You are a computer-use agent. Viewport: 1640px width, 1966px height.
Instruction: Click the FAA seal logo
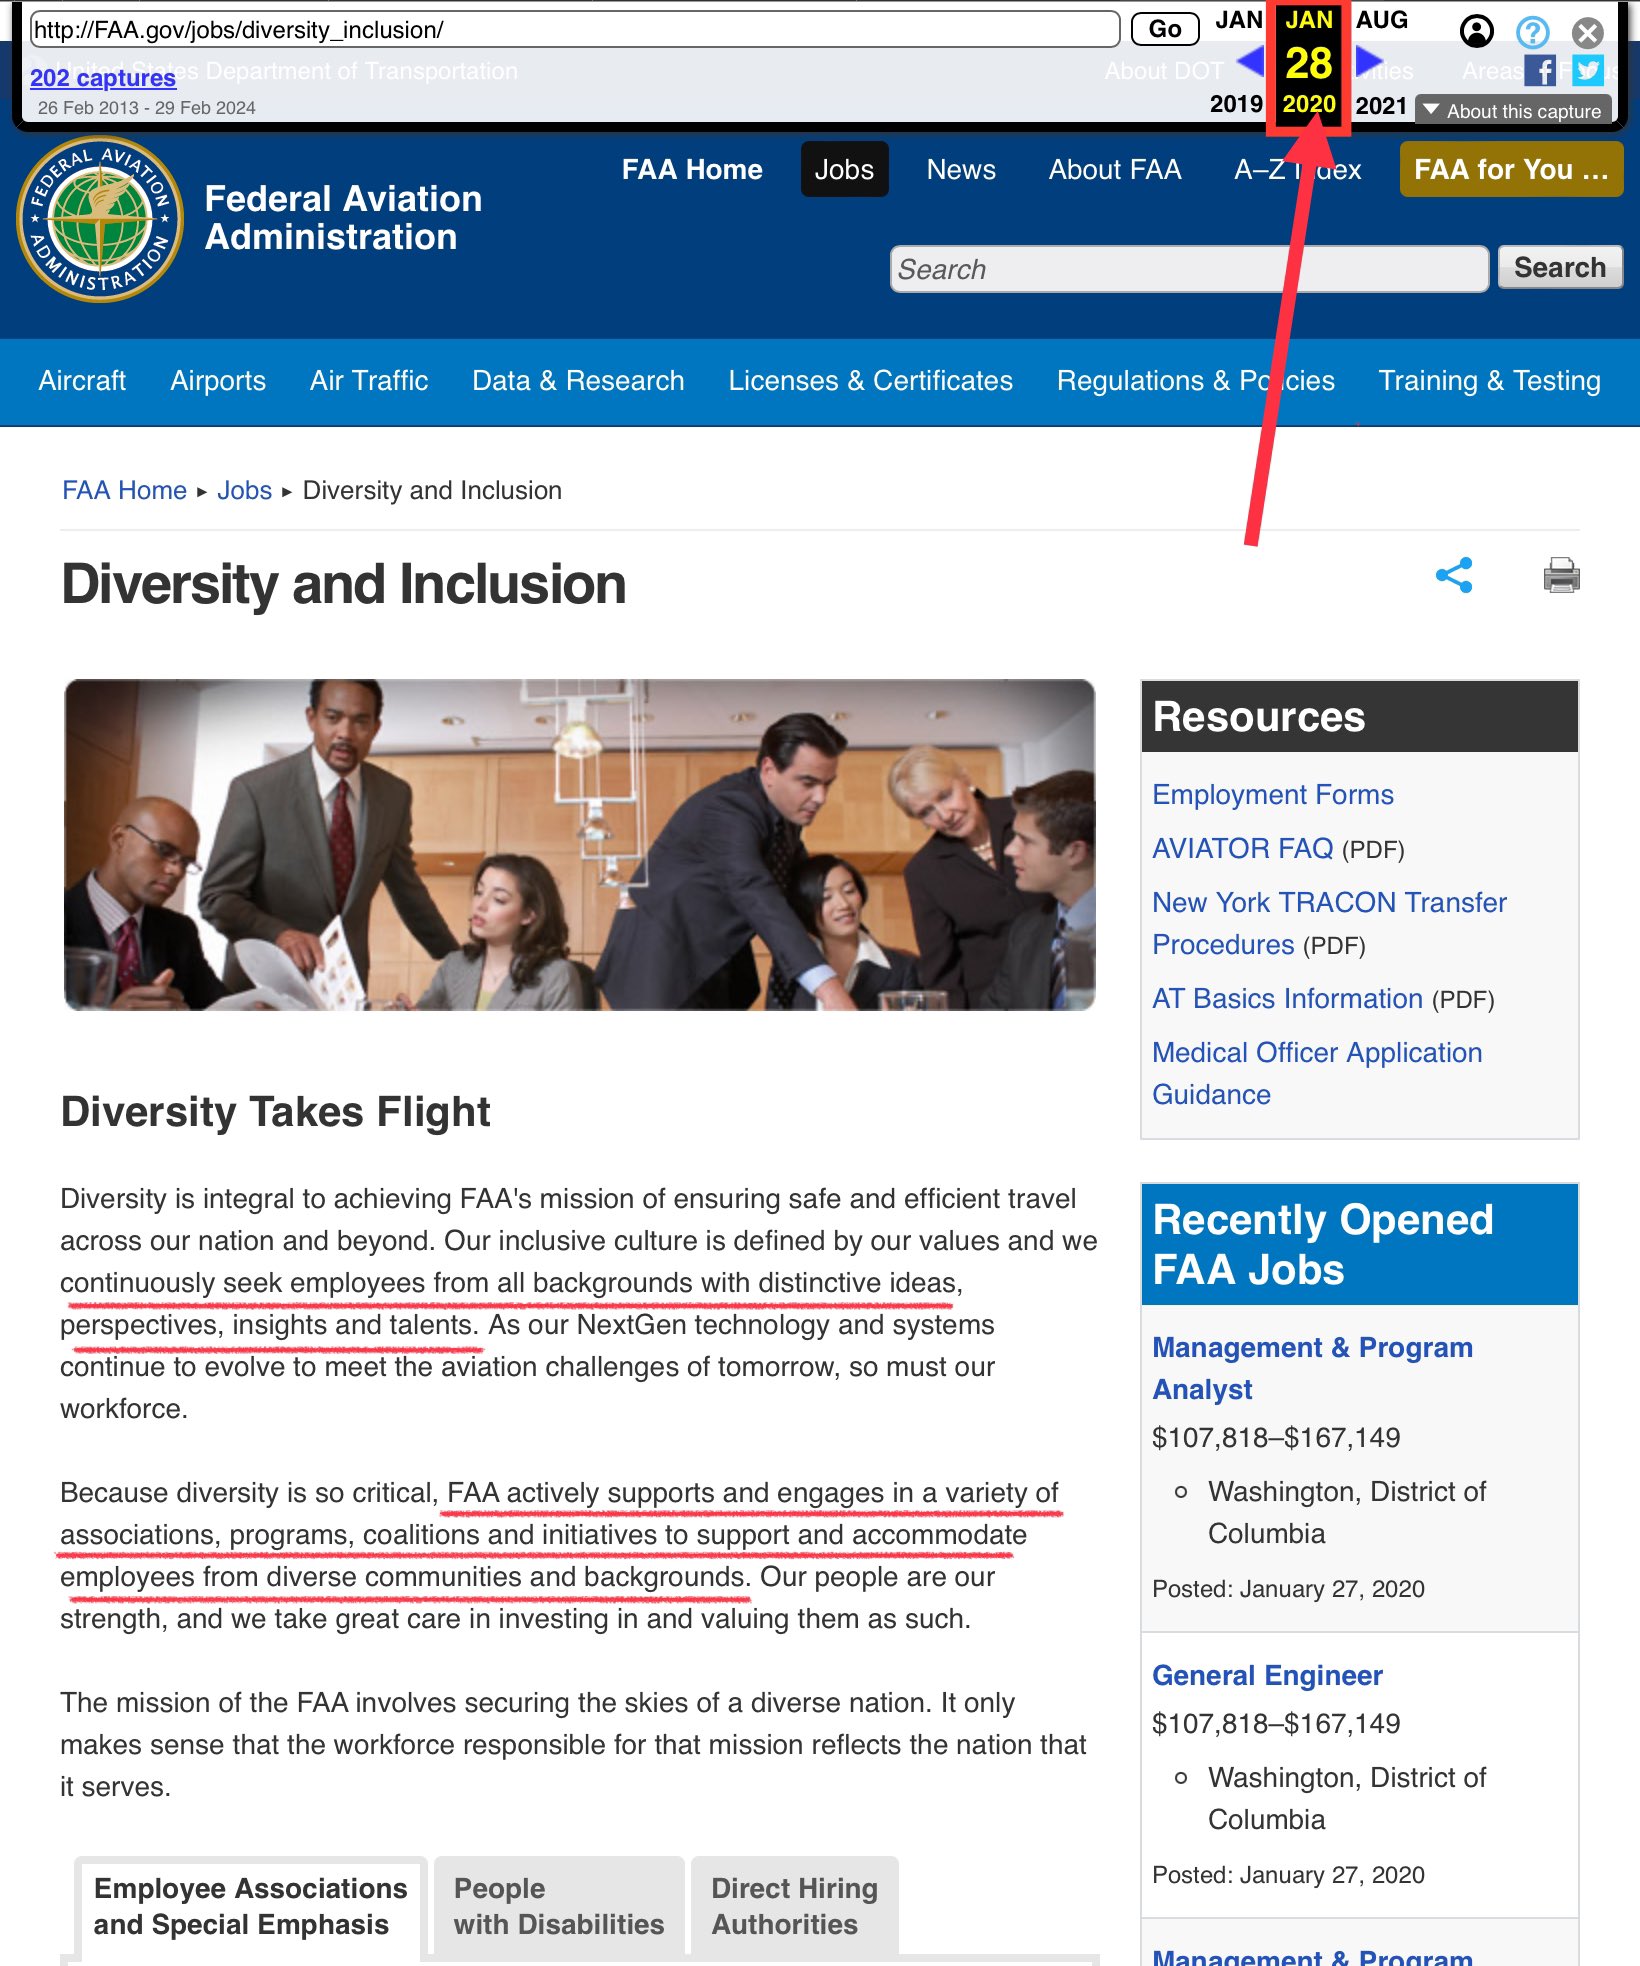pyautogui.click(x=100, y=219)
